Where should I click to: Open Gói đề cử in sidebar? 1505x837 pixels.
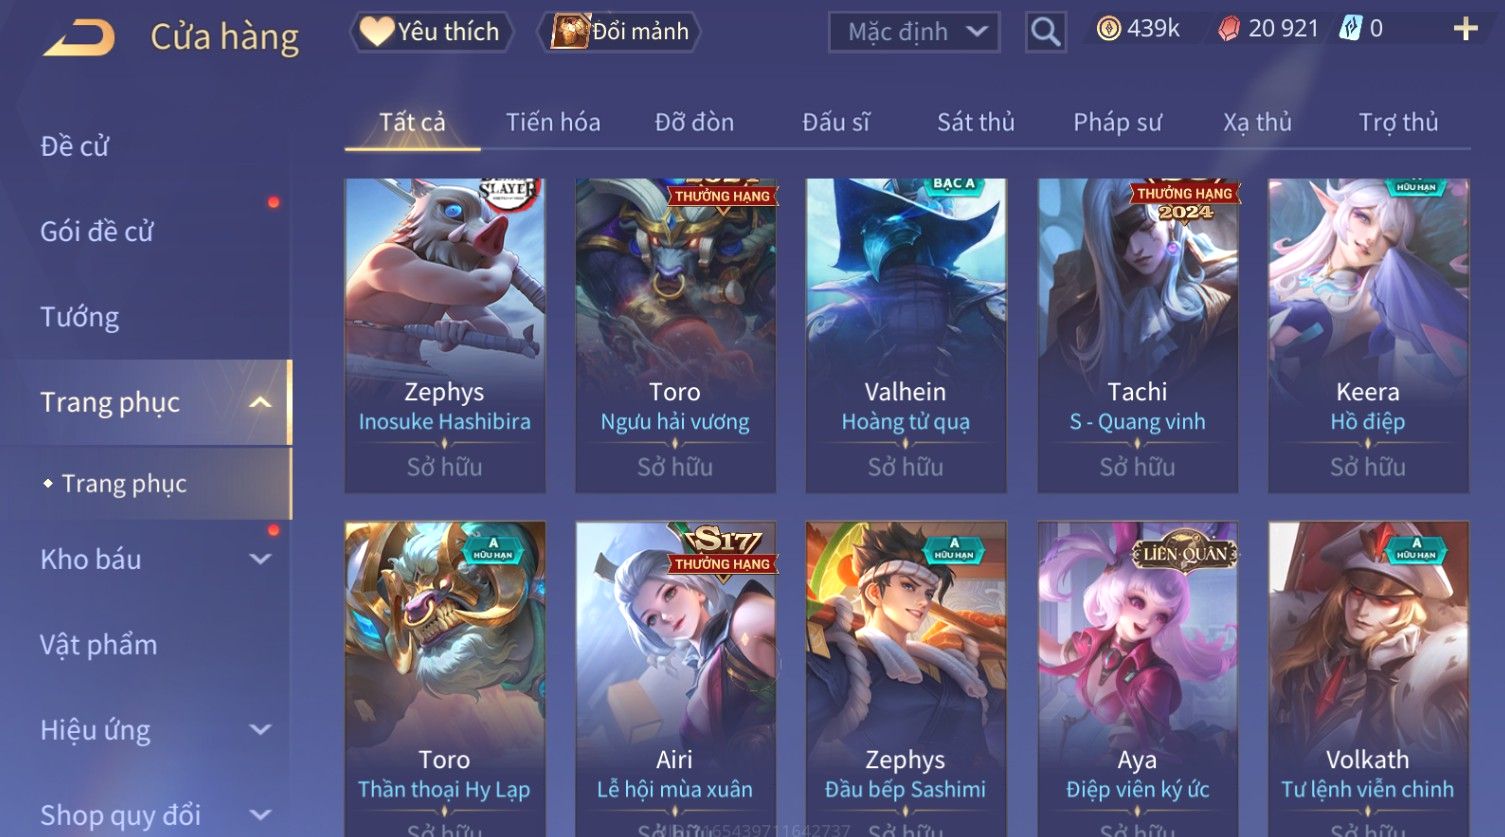click(97, 231)
